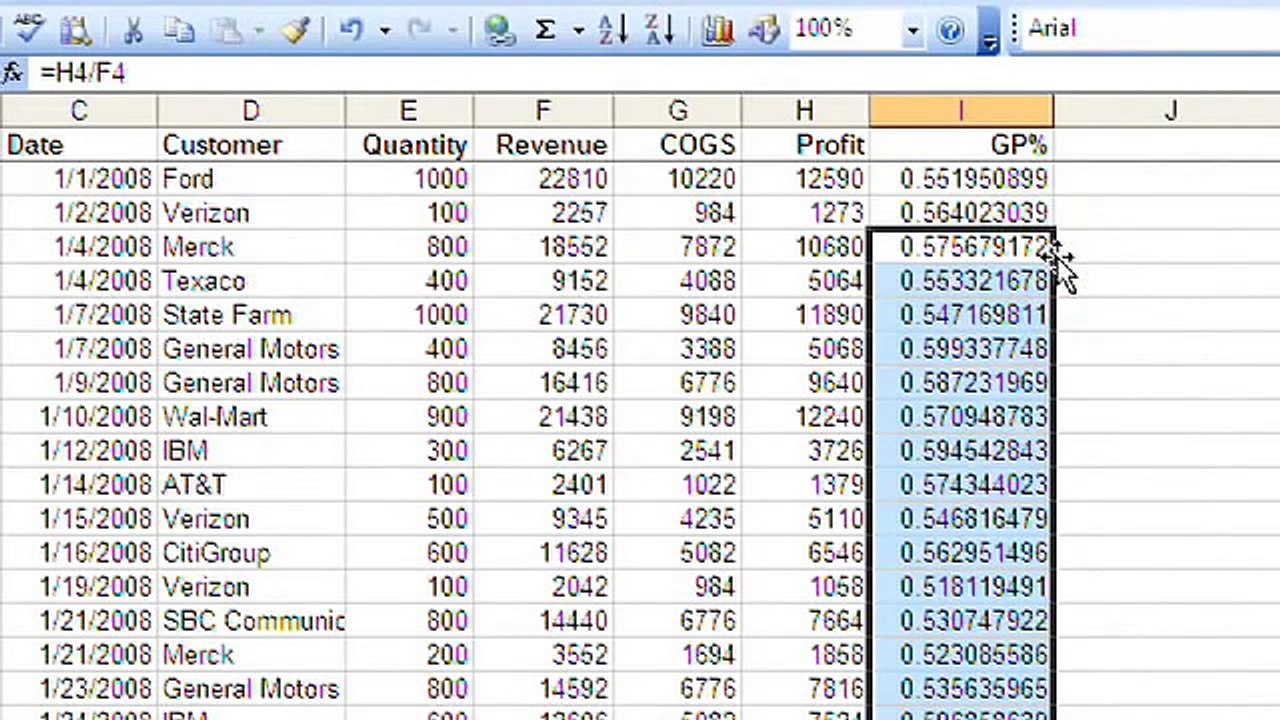Select the AT&T customer cell
Screen dimensions: 1280x720
pos(251,485)
